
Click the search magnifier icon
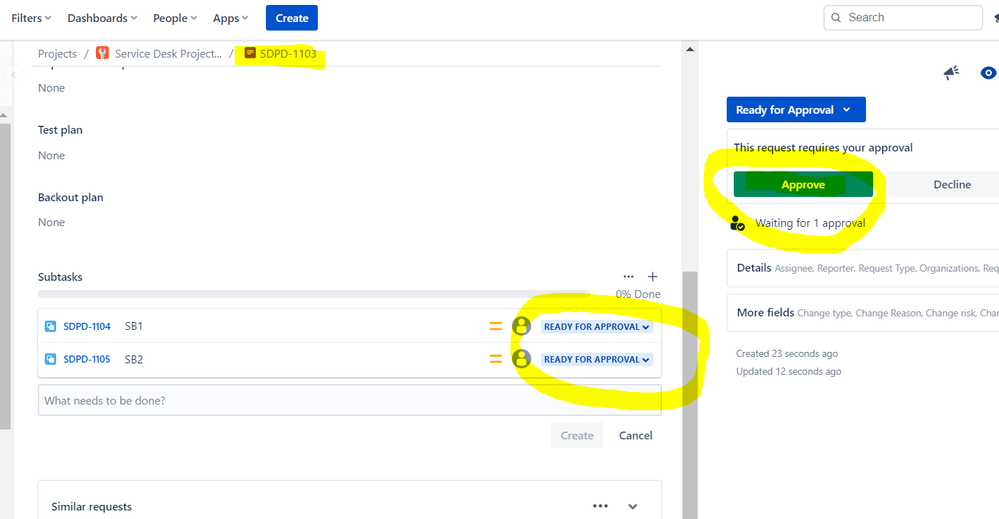pos(836,18)
